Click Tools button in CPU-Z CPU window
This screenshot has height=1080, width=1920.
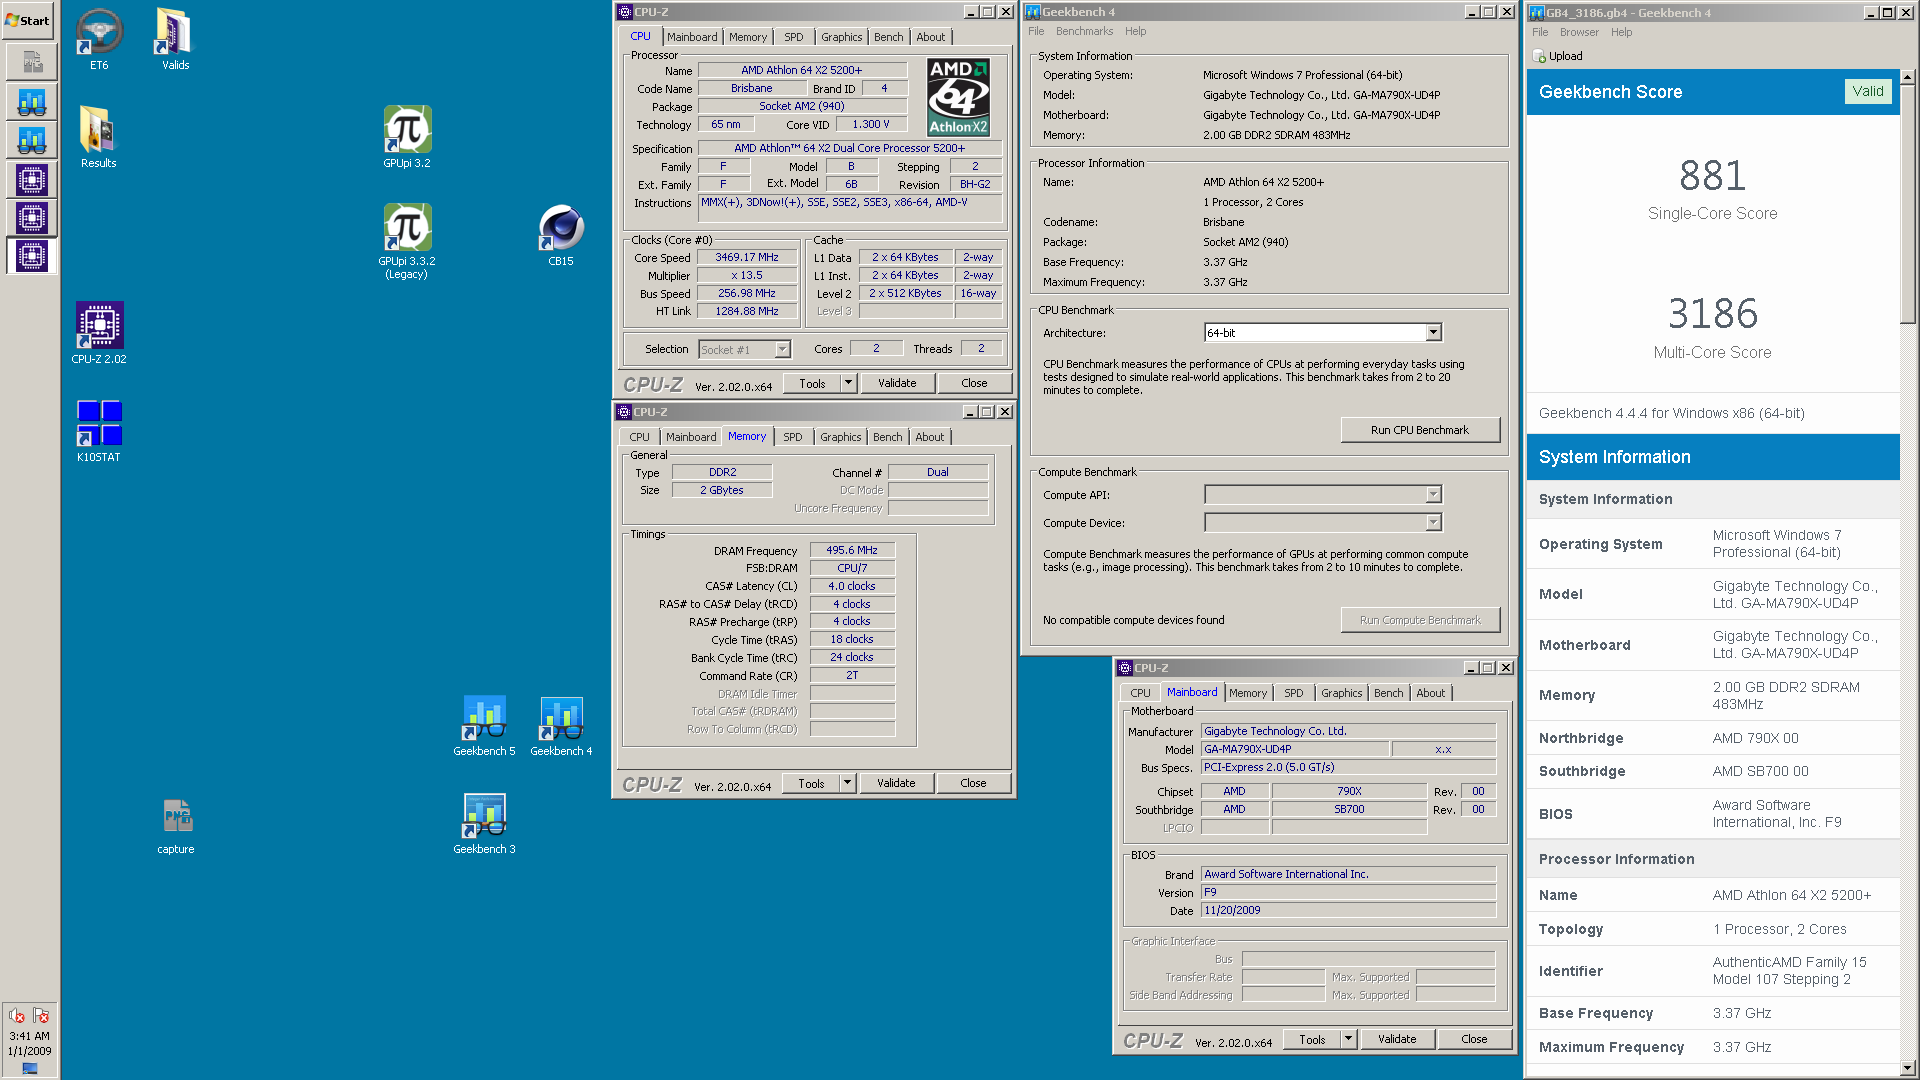[x=812, y=383]
